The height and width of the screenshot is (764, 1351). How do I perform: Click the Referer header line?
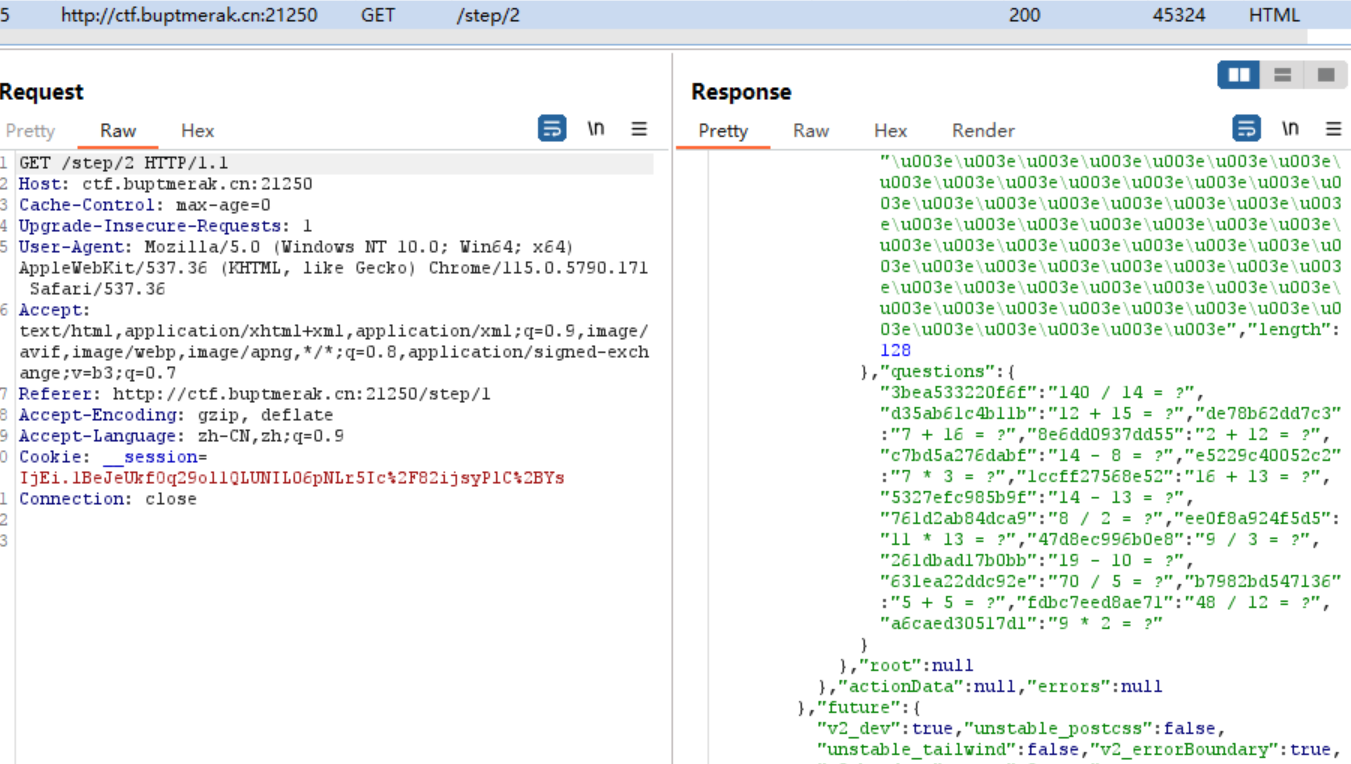click(254, 394)
